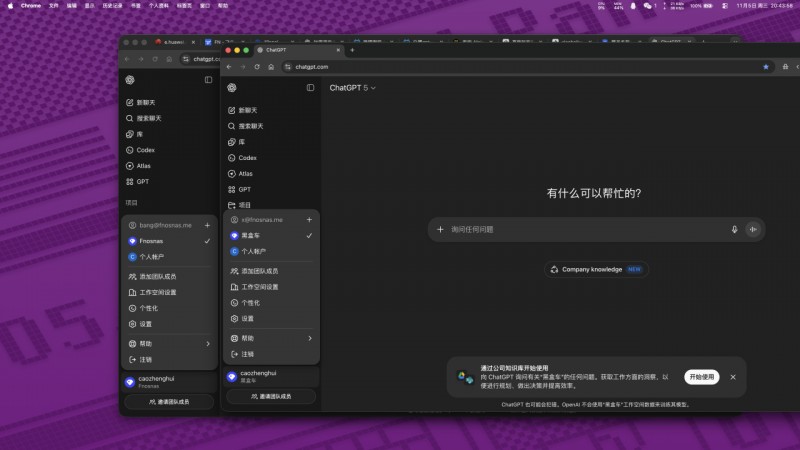Dismiss the company knowledge banner

[x=733, y=377]
